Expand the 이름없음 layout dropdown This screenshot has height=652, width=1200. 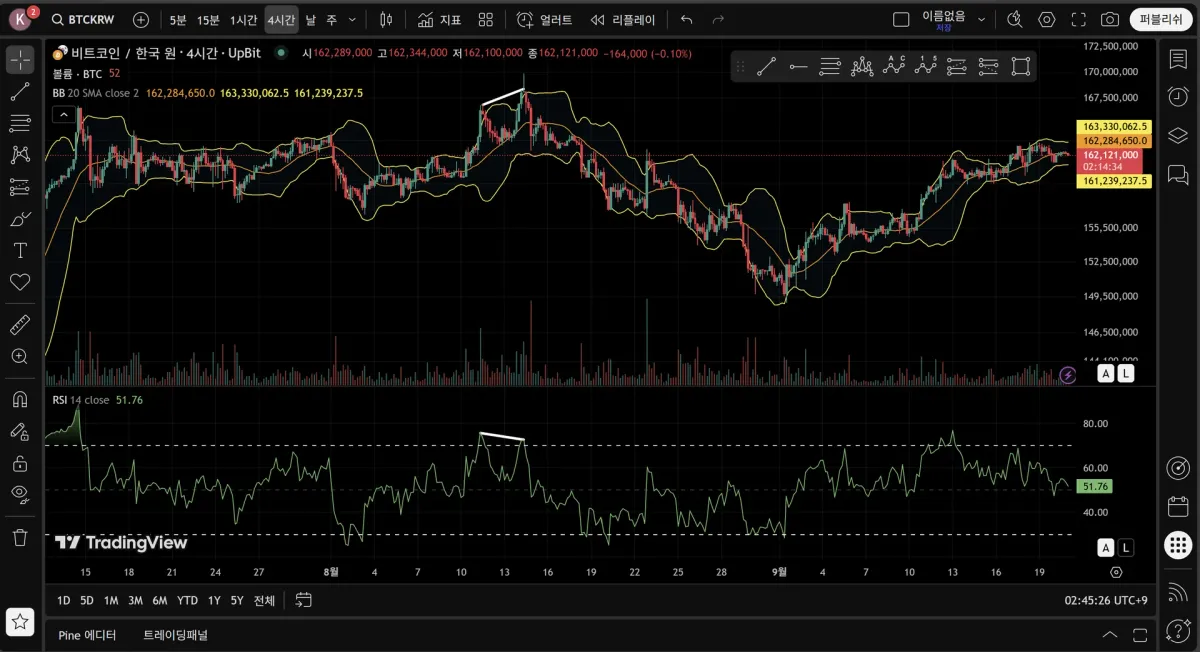pyautogui.click(x=981, y=20)
